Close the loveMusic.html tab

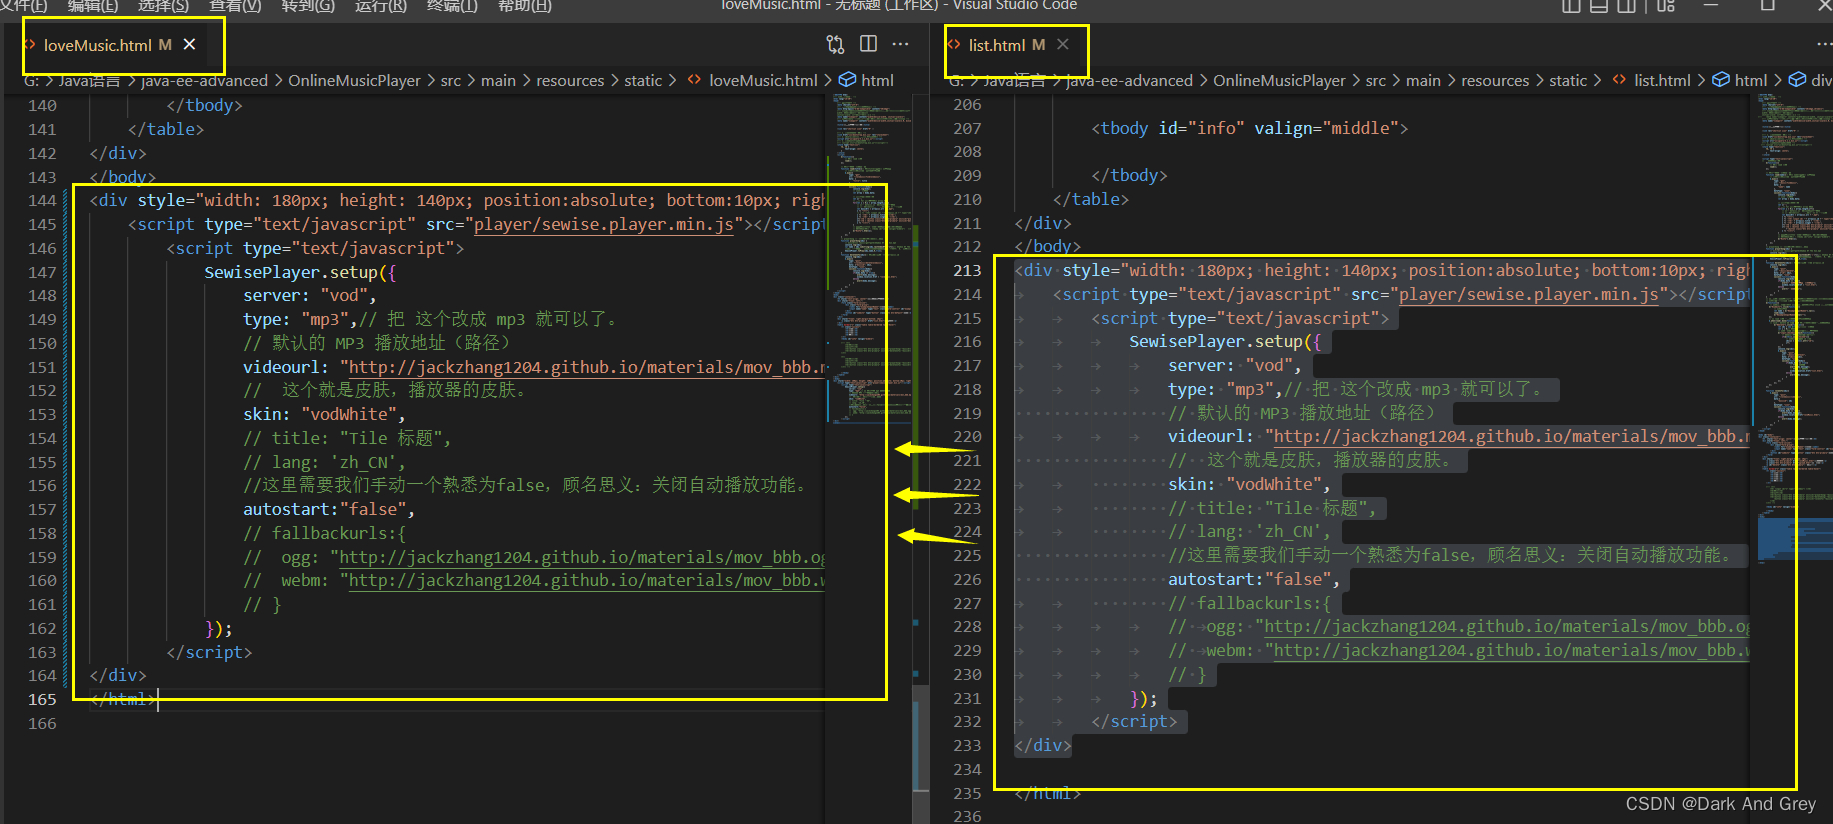pyautogui.click(x=189, y=44)
